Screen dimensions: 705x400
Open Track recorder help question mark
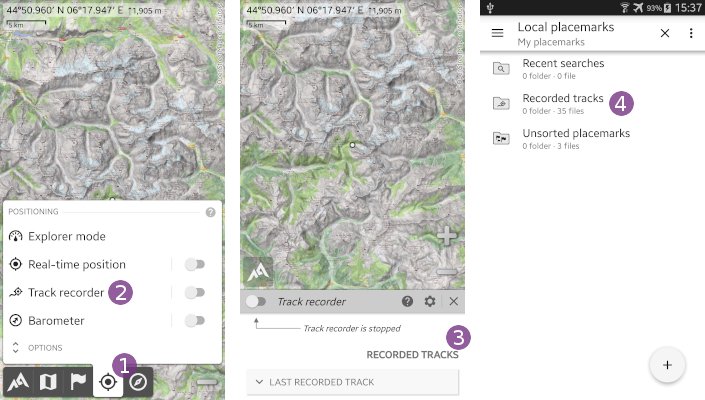tap(408, 301)
